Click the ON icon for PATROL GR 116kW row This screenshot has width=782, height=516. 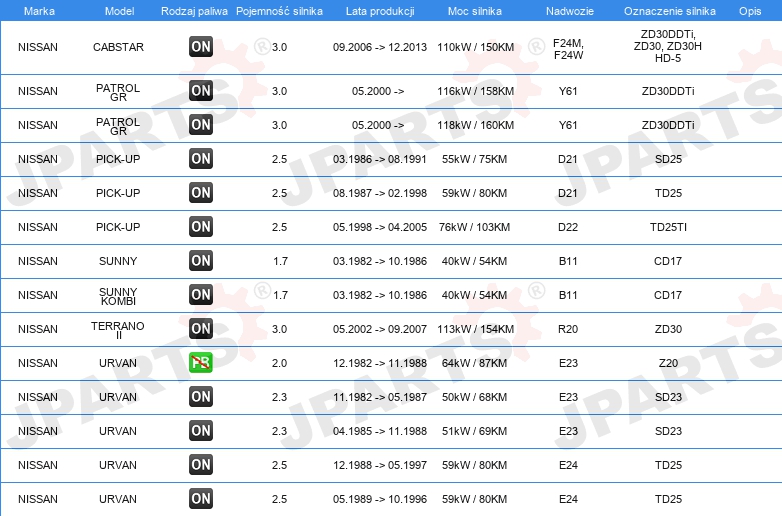(201, 91)
